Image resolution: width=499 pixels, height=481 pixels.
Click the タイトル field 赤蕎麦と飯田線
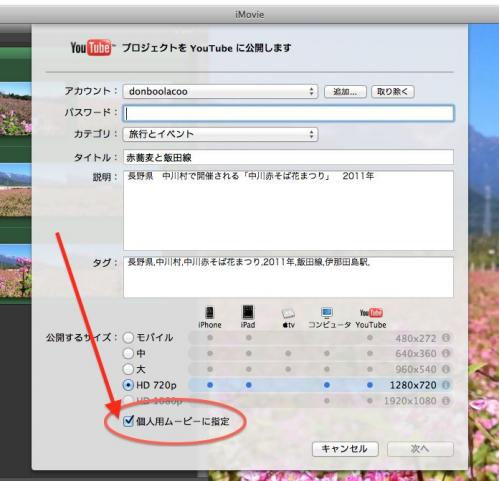click(x=288, y=157)
